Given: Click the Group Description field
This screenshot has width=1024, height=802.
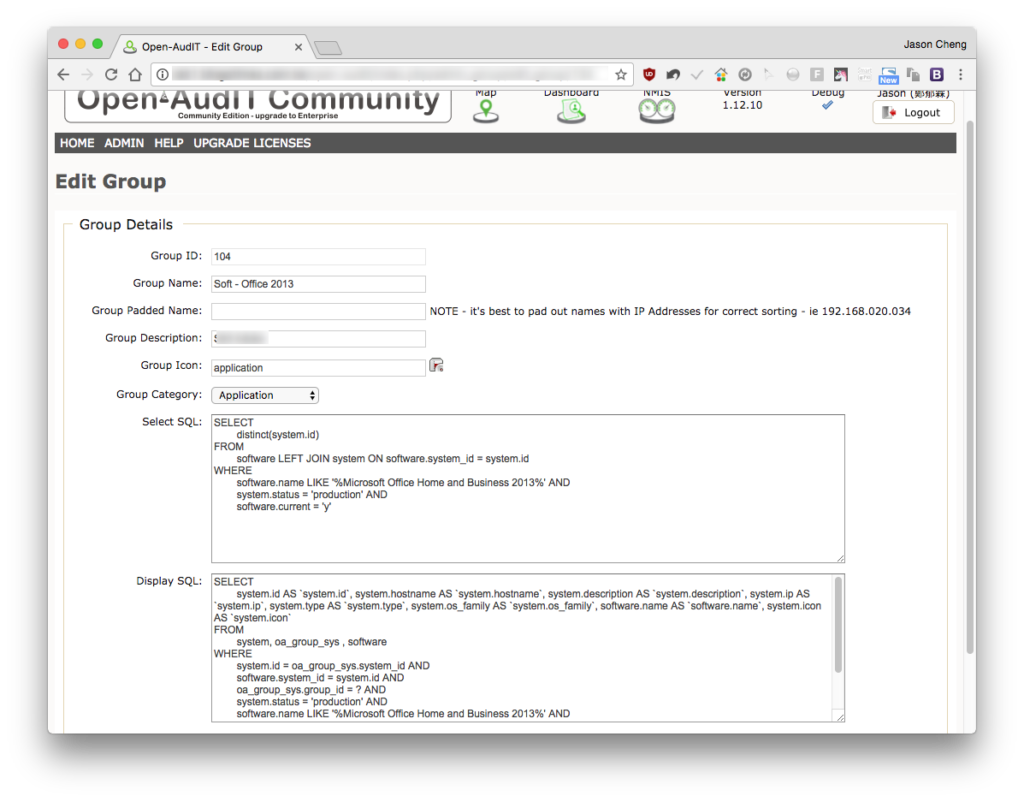Looking at the screenshot, I should tap(318, 338).
